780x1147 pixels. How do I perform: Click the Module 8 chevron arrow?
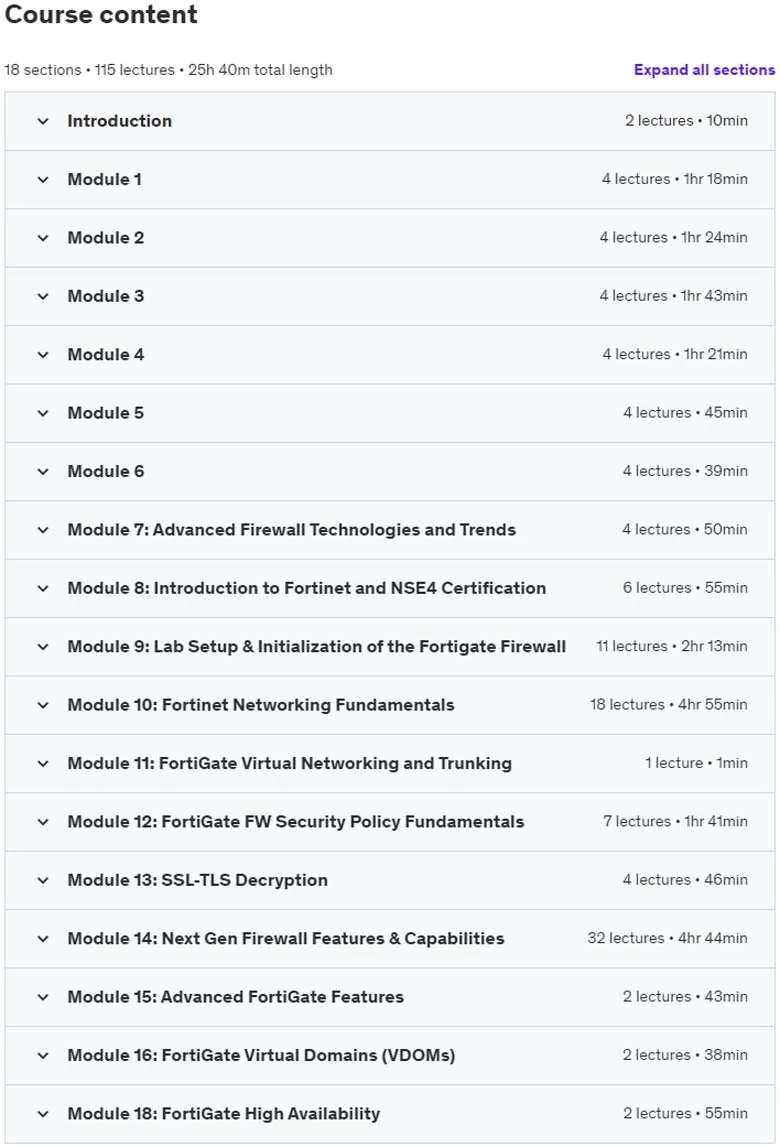(x=43, y=589)
